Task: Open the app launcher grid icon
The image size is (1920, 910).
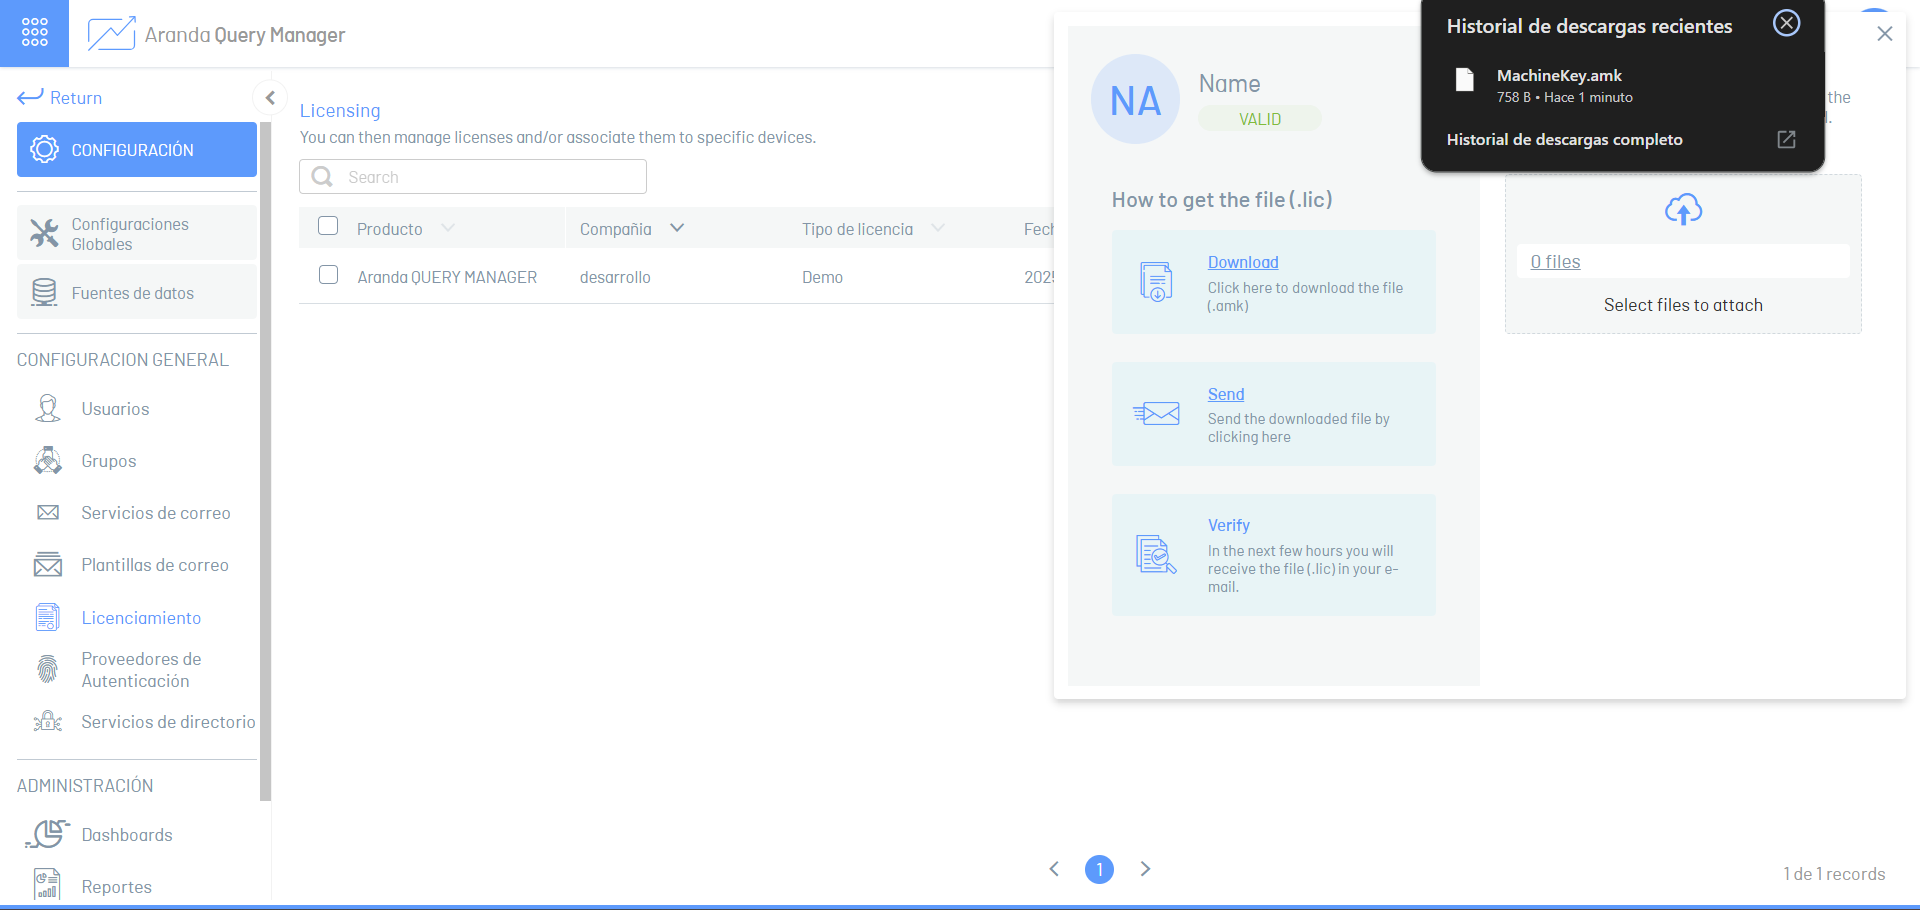Action: 34,32
